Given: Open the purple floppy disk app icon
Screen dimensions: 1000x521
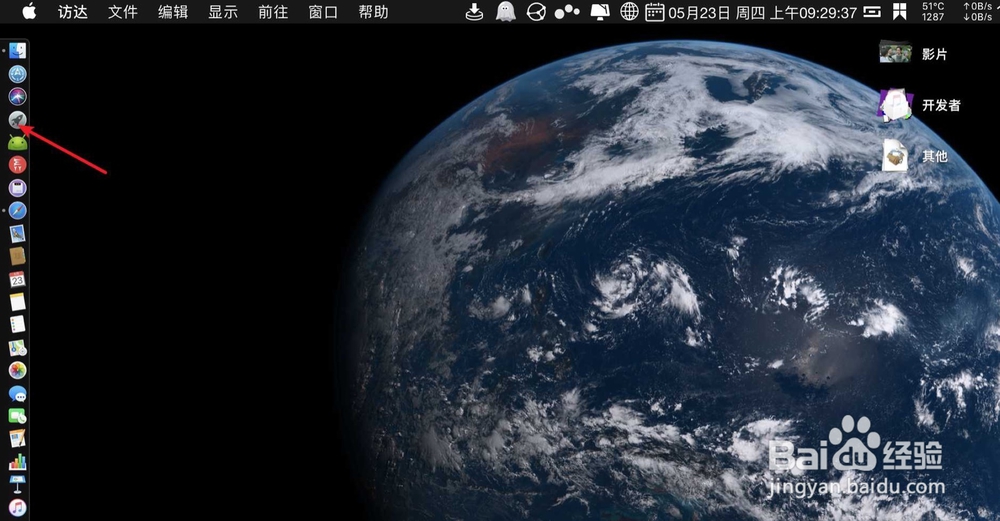Looking at the screenshot, I should coord(17,187).
